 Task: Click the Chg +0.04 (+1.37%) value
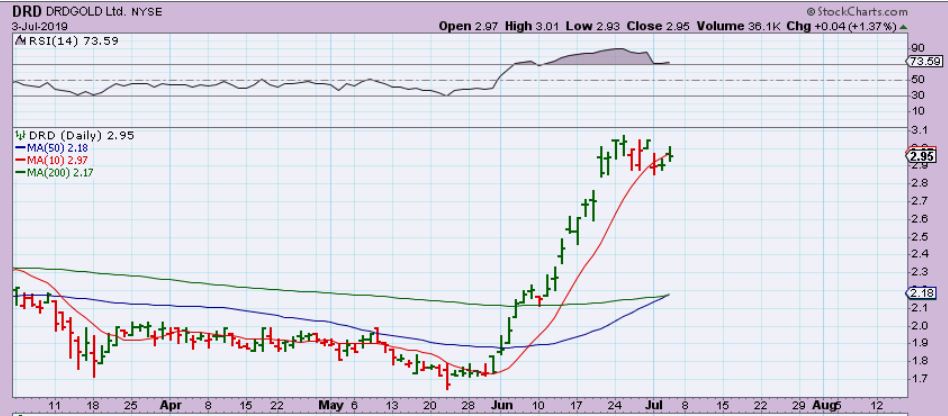point(843,27)
